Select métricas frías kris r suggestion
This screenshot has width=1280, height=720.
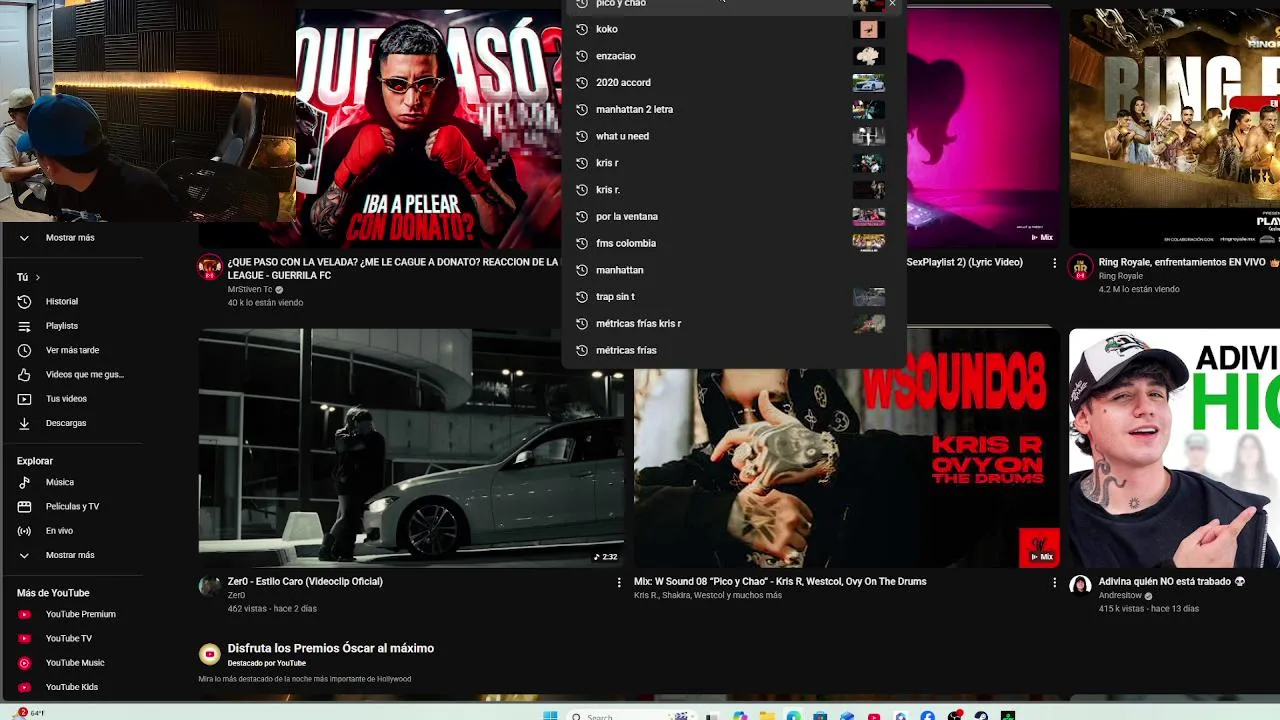(x=732, y=323)
